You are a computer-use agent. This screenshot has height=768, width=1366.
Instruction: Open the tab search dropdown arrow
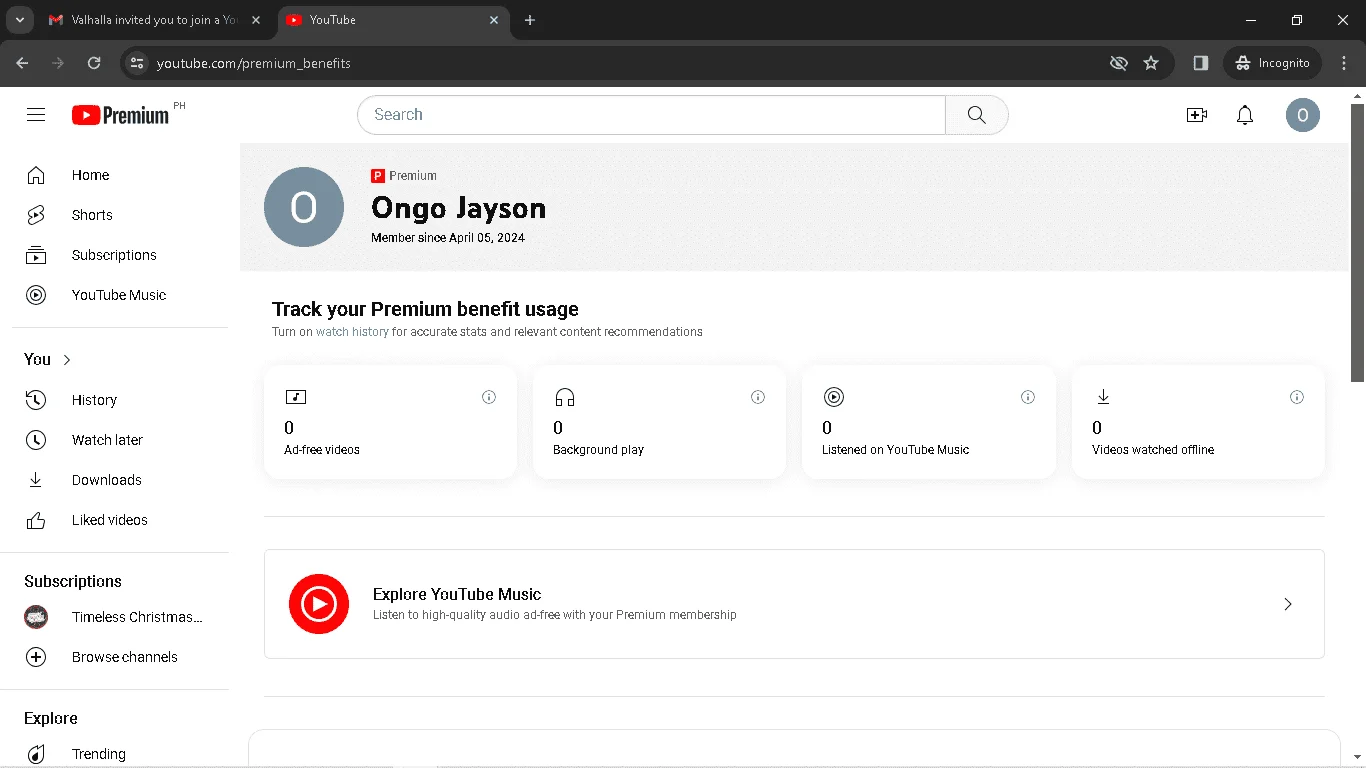pyautogui.click(x=19, y=20)
